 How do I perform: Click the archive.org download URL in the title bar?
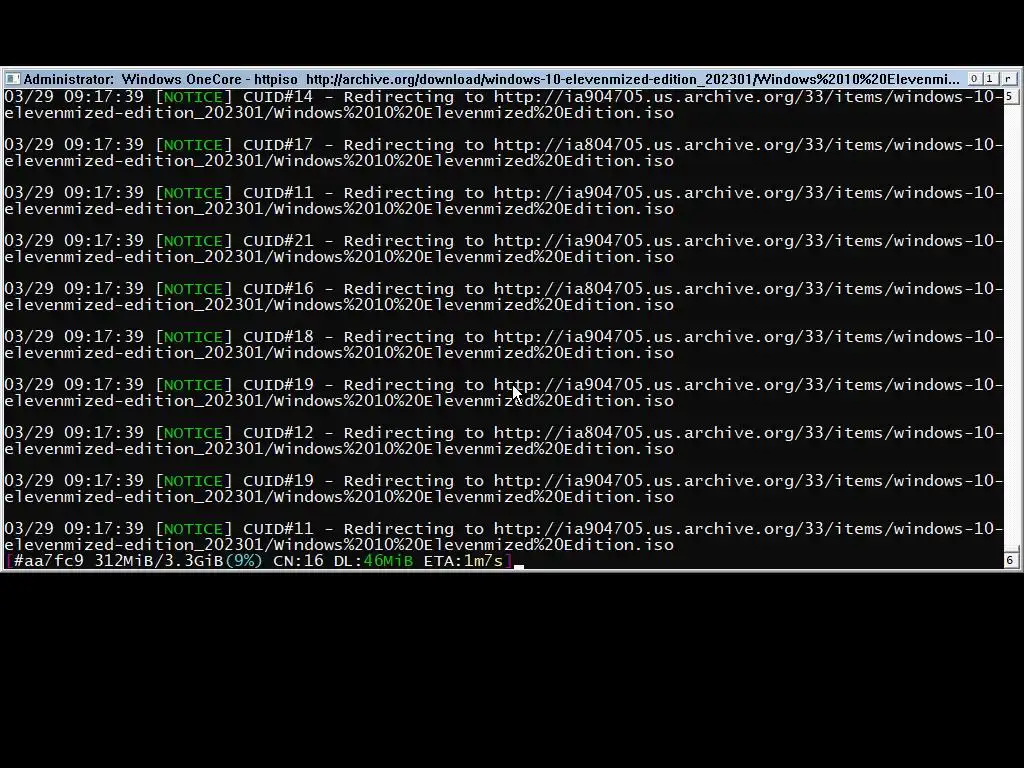click(632, 79)
